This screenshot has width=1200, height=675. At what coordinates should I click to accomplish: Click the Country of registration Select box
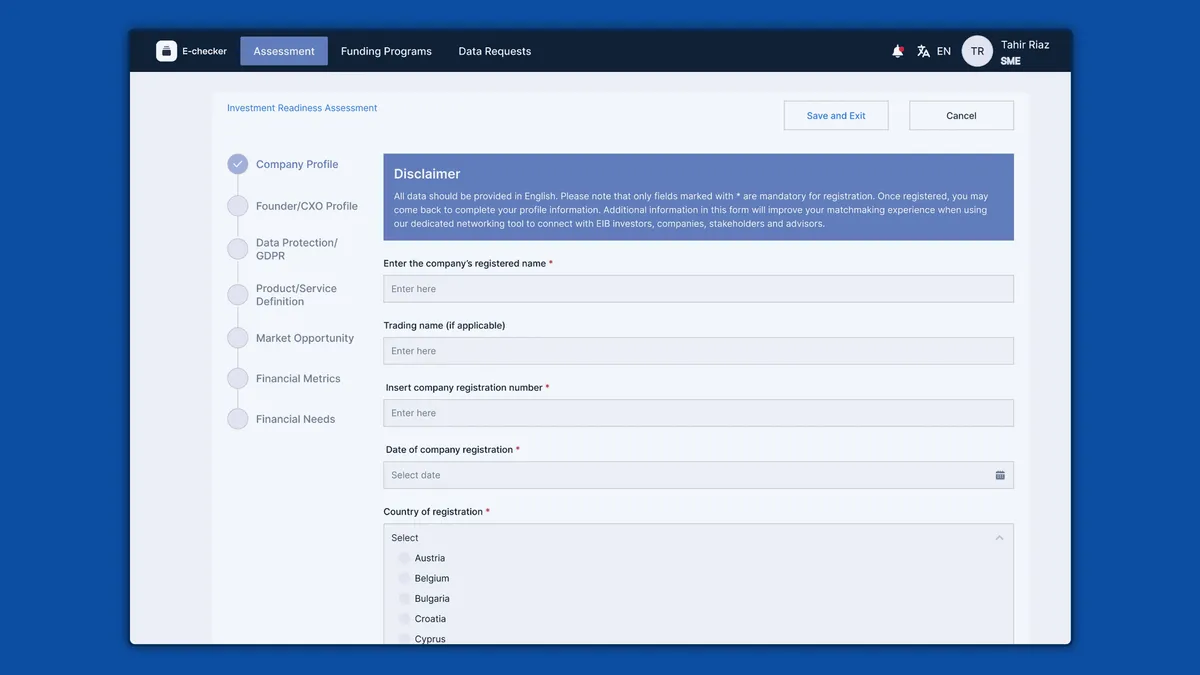coord(698,538)
